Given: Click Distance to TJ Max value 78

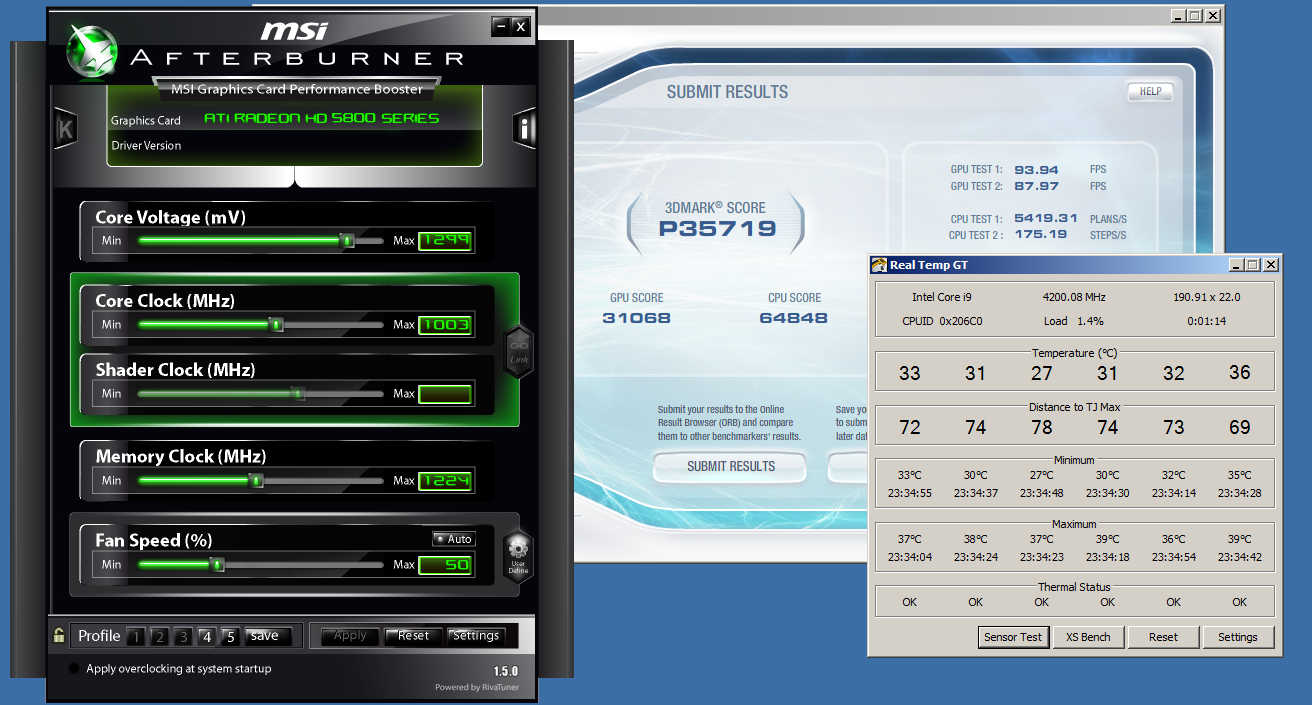Looking at the screenshot, I should (x=1041, y=427).
